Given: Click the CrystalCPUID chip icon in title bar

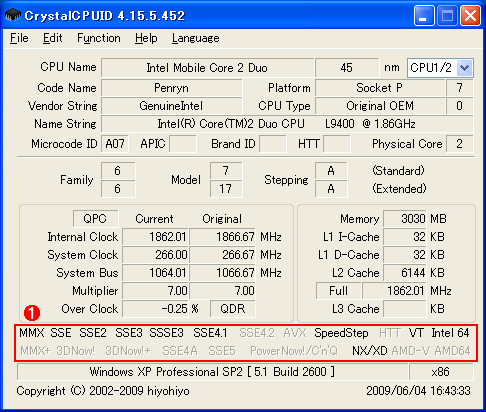Looking at the screenshot, I should (x=13, y=15).
